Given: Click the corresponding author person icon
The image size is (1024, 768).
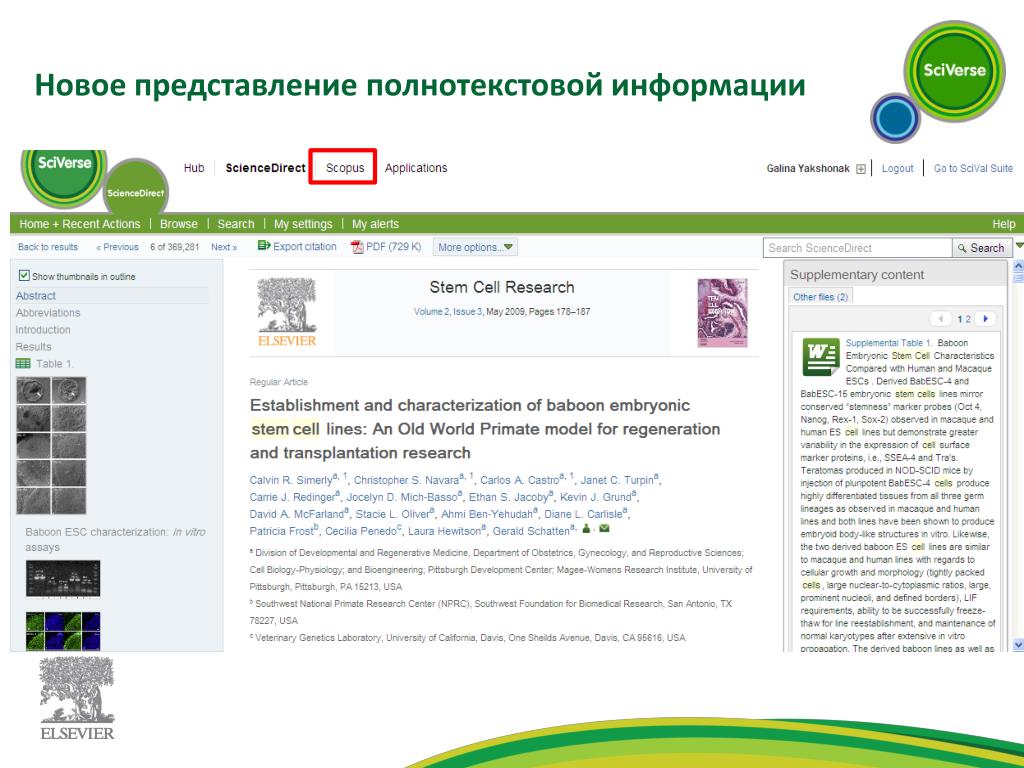Looking at the screenshot, I should pyautogui.click(x=586, y=529).
